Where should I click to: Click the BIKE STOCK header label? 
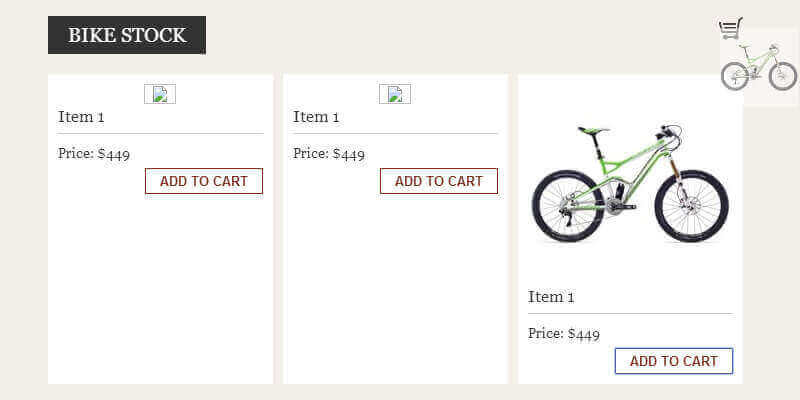127,35
